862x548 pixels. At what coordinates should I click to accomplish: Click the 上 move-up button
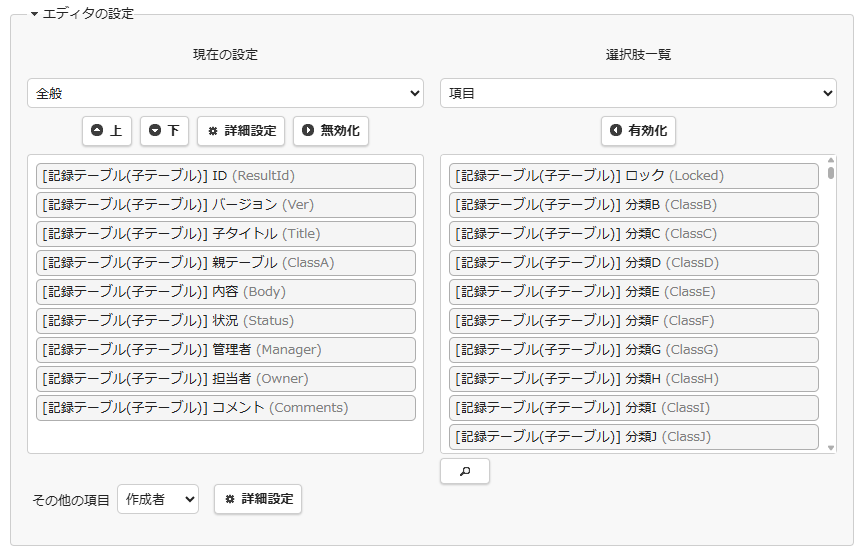point(107,131)
